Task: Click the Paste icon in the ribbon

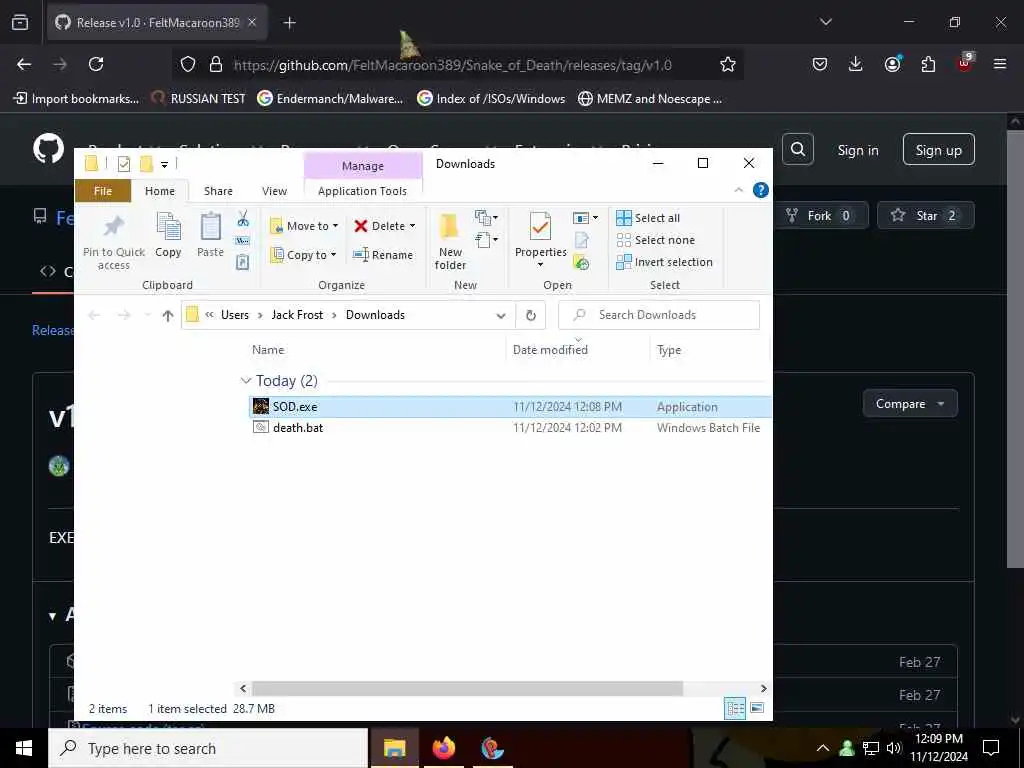Action: [x=210, y=227]
